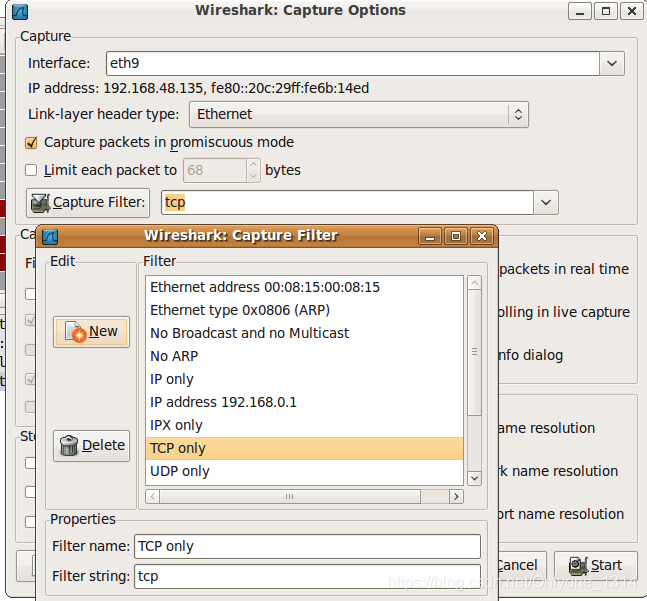Minimize the Capture Options window
The width and height of the screenshot is (647, 601).
[580, 12]
